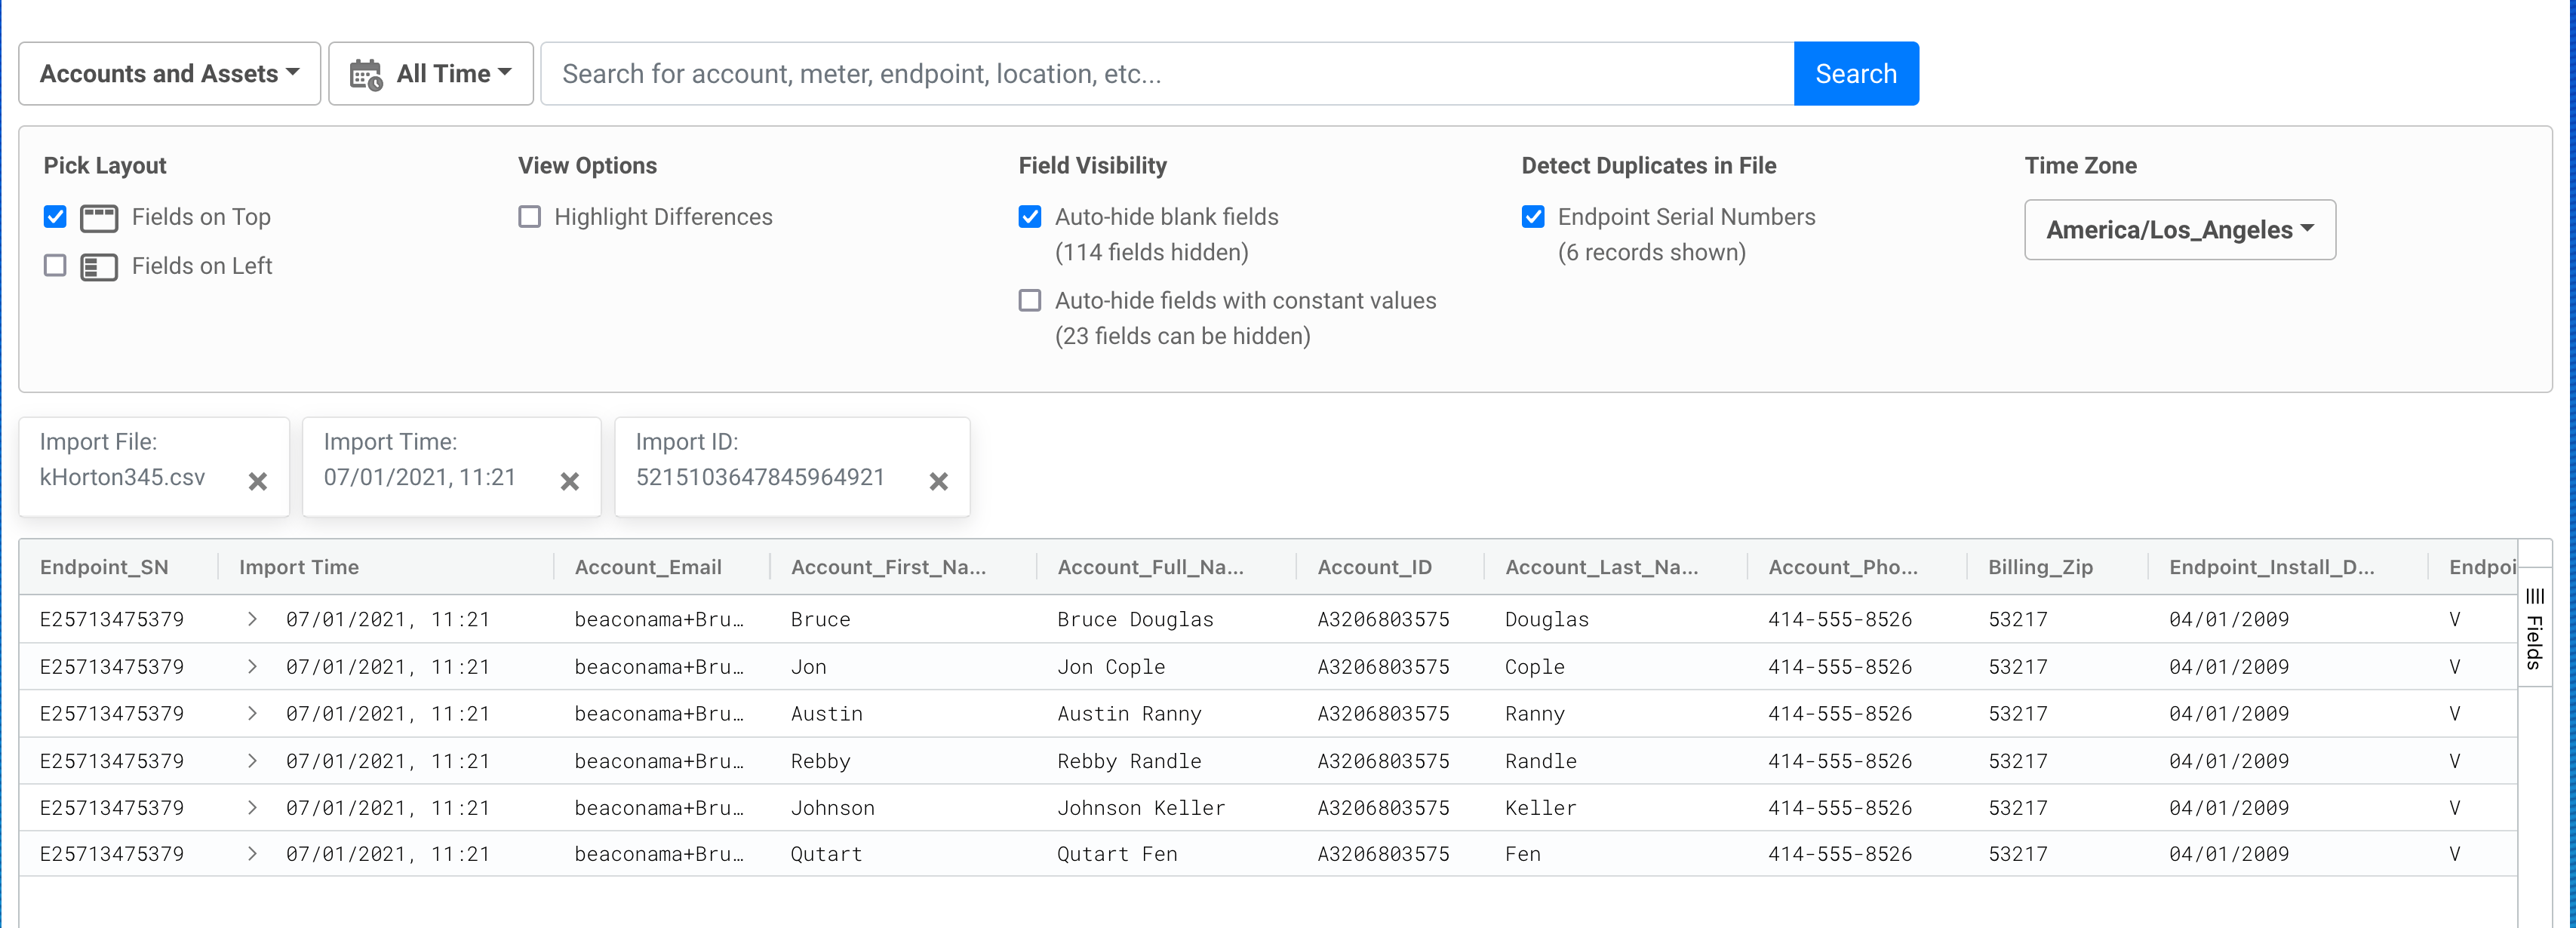
Task: Remove the Import Time filter chip
Action: click(569, 482)
